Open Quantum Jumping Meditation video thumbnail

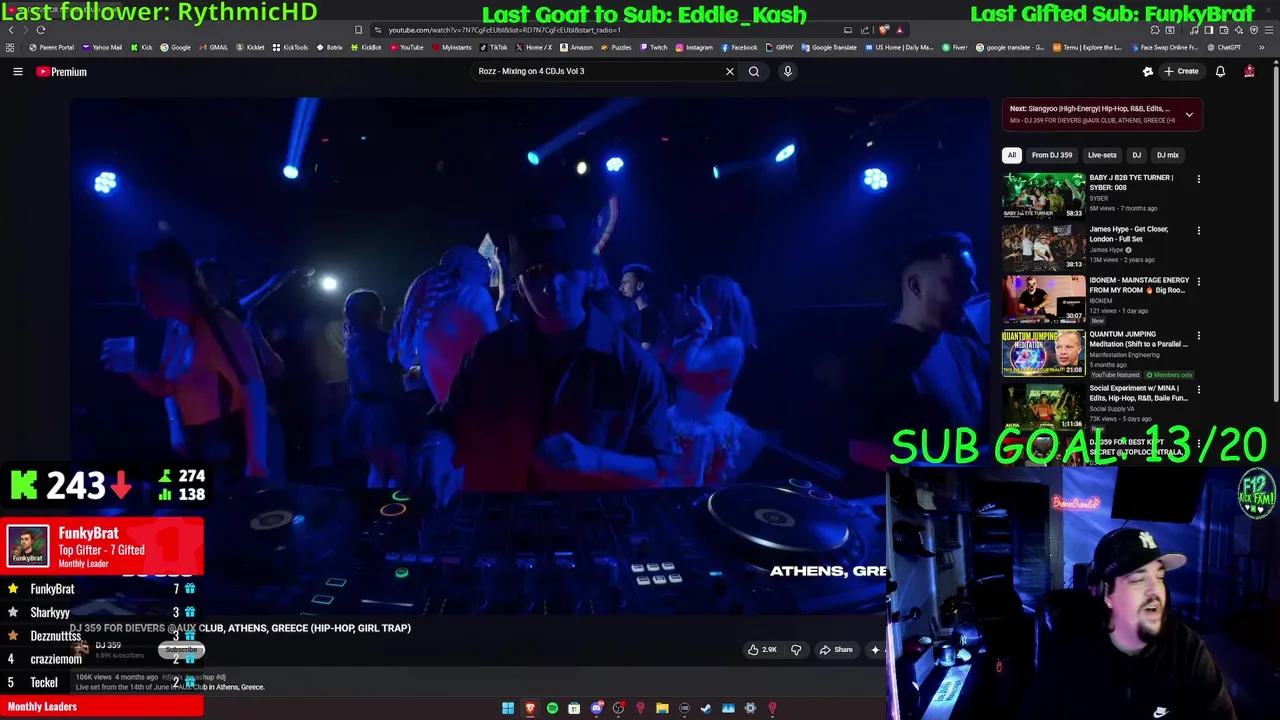click(x=1044, y=354)
